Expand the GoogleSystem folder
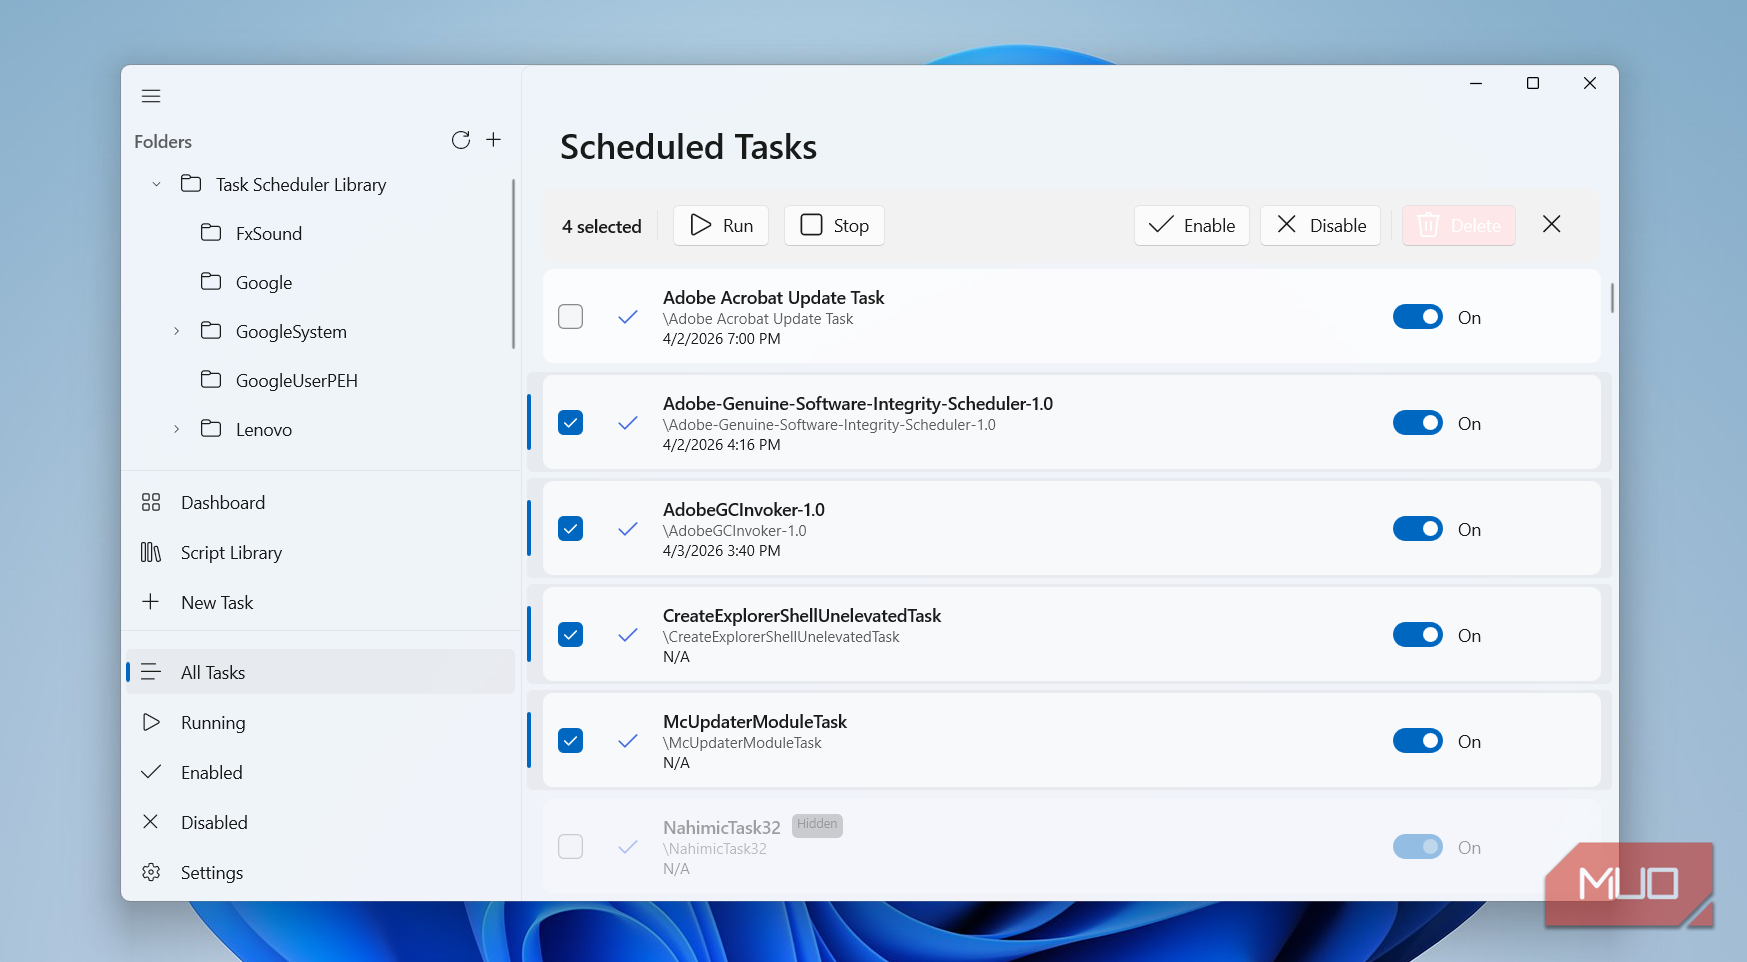The image size is (1747, 962). pos(177,331)
